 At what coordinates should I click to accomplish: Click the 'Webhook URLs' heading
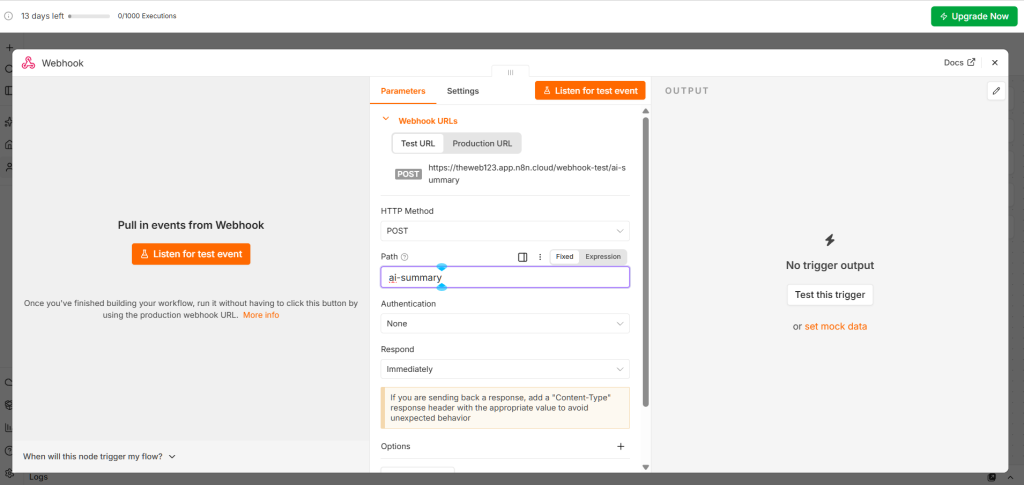[x=428, y=121]
